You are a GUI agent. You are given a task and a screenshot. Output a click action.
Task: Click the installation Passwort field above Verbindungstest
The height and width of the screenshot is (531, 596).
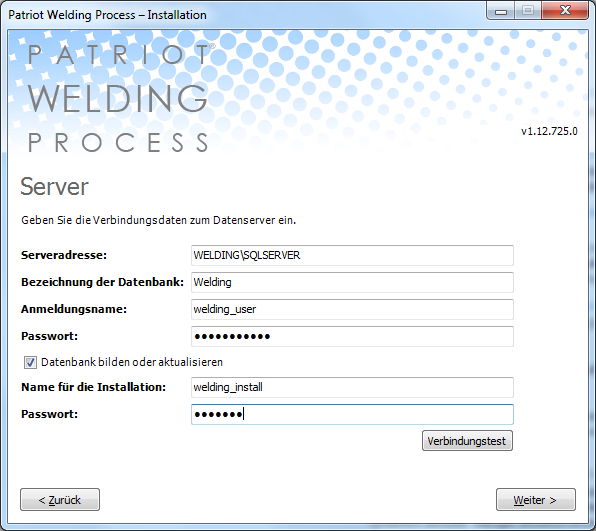click(x=352, y=414)
